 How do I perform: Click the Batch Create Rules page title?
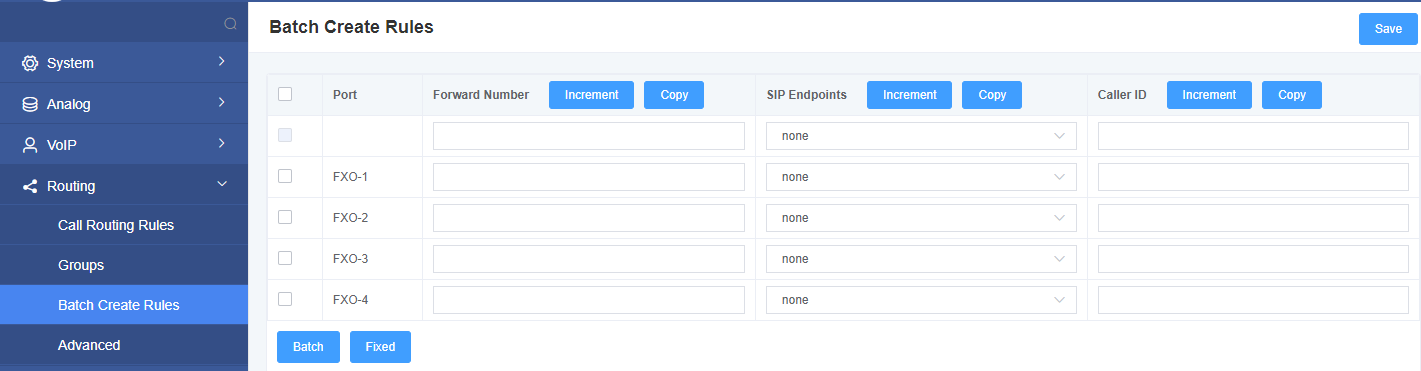point(351,27)
